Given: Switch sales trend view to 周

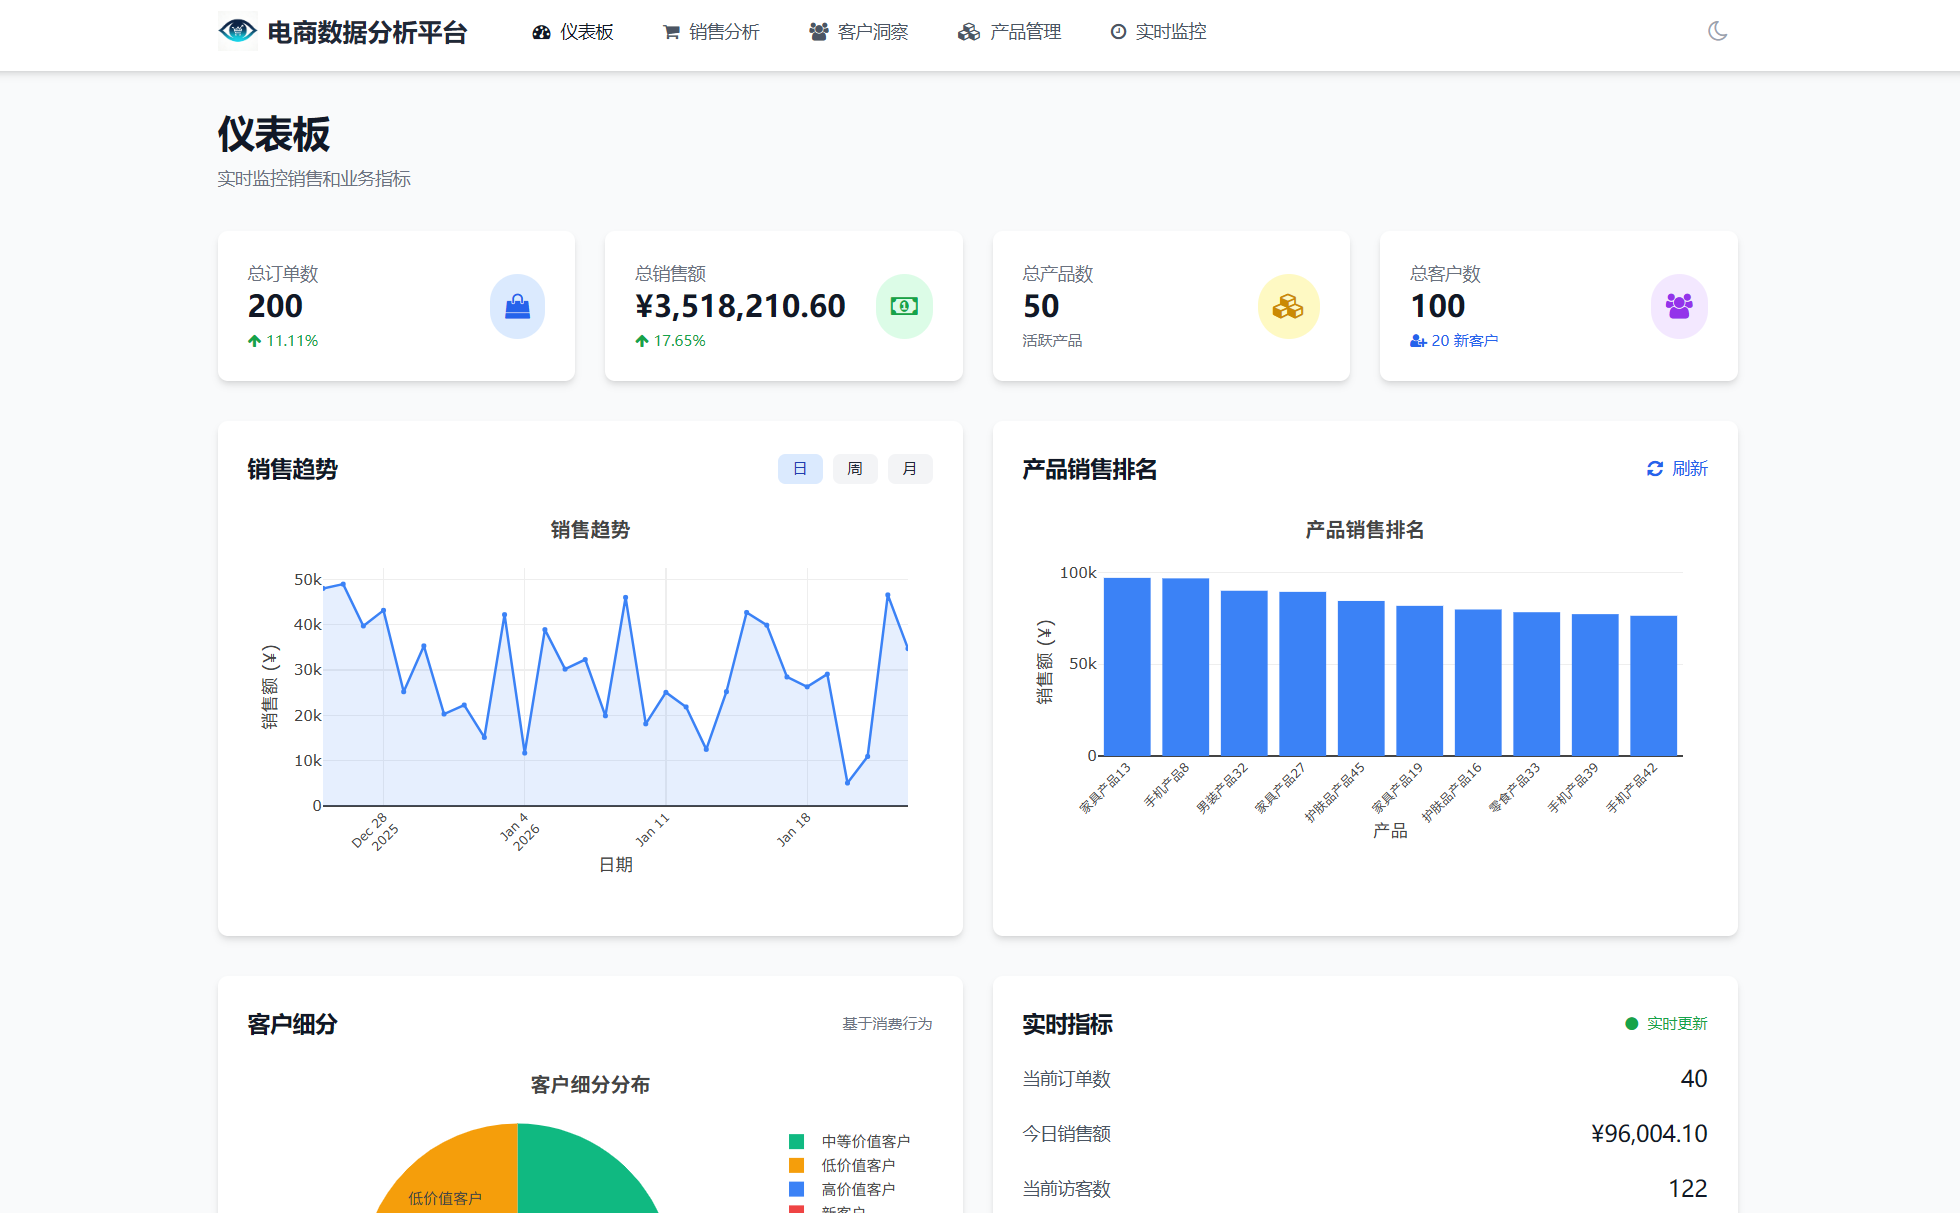Looking at the screenshot, I should [x=855, y=468].
